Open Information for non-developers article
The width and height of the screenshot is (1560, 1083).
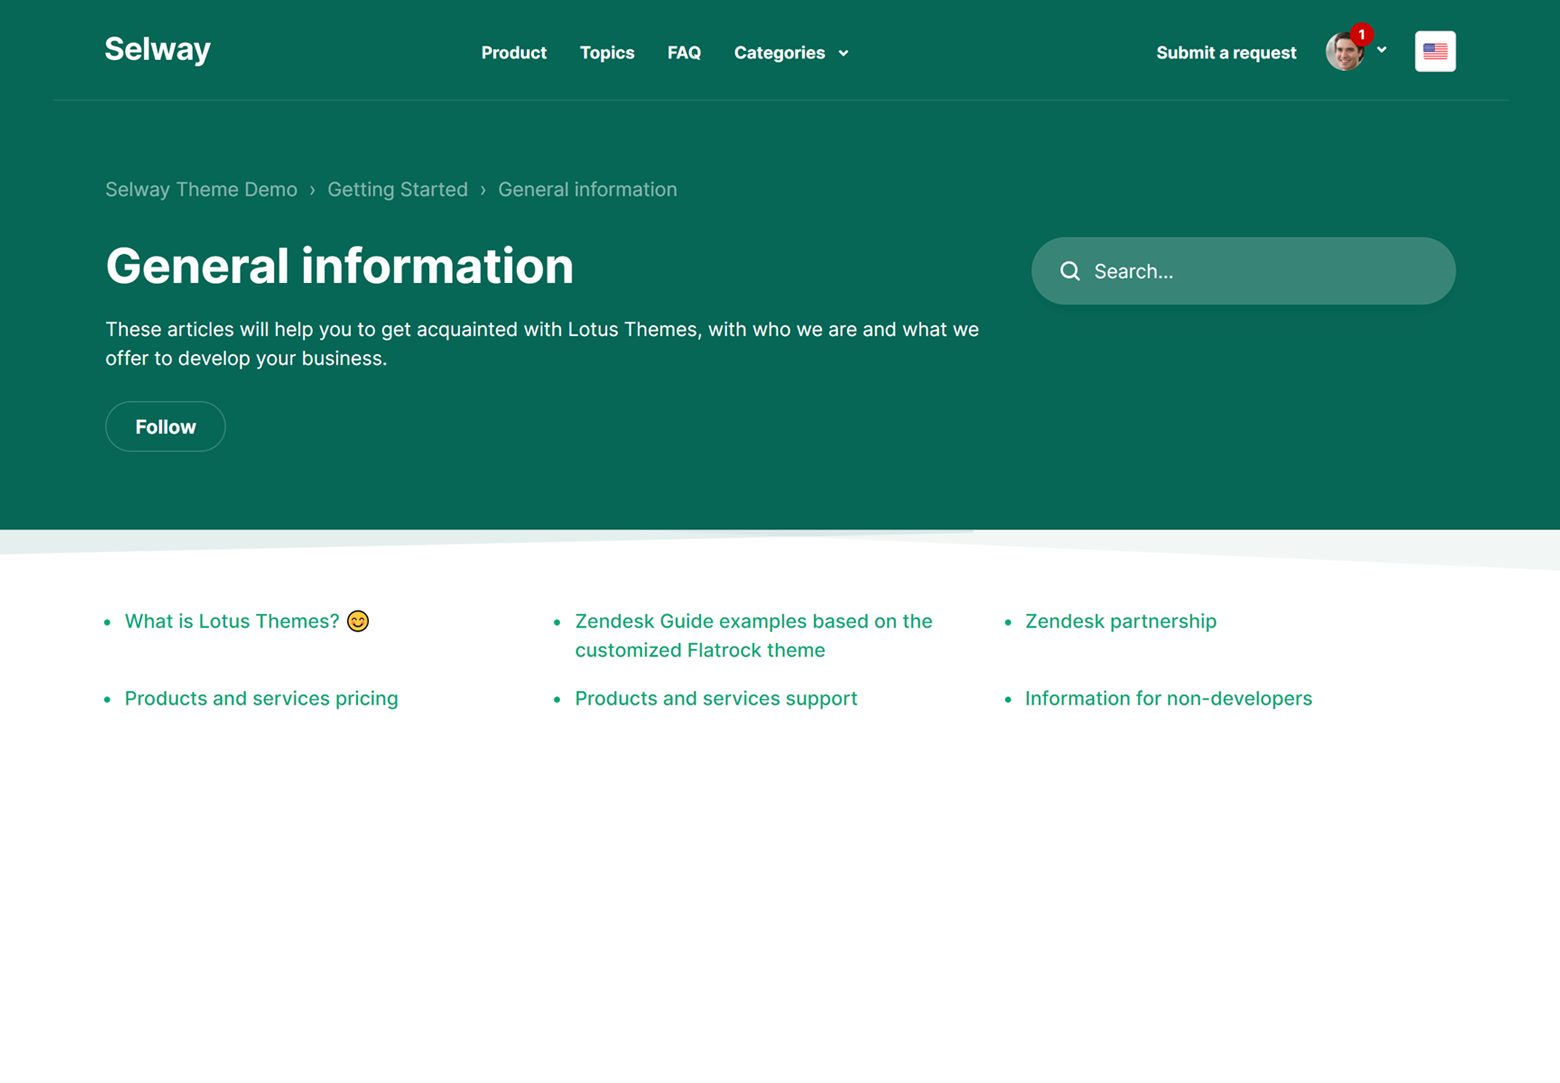pyautogui.click(x=1168, y=698)
